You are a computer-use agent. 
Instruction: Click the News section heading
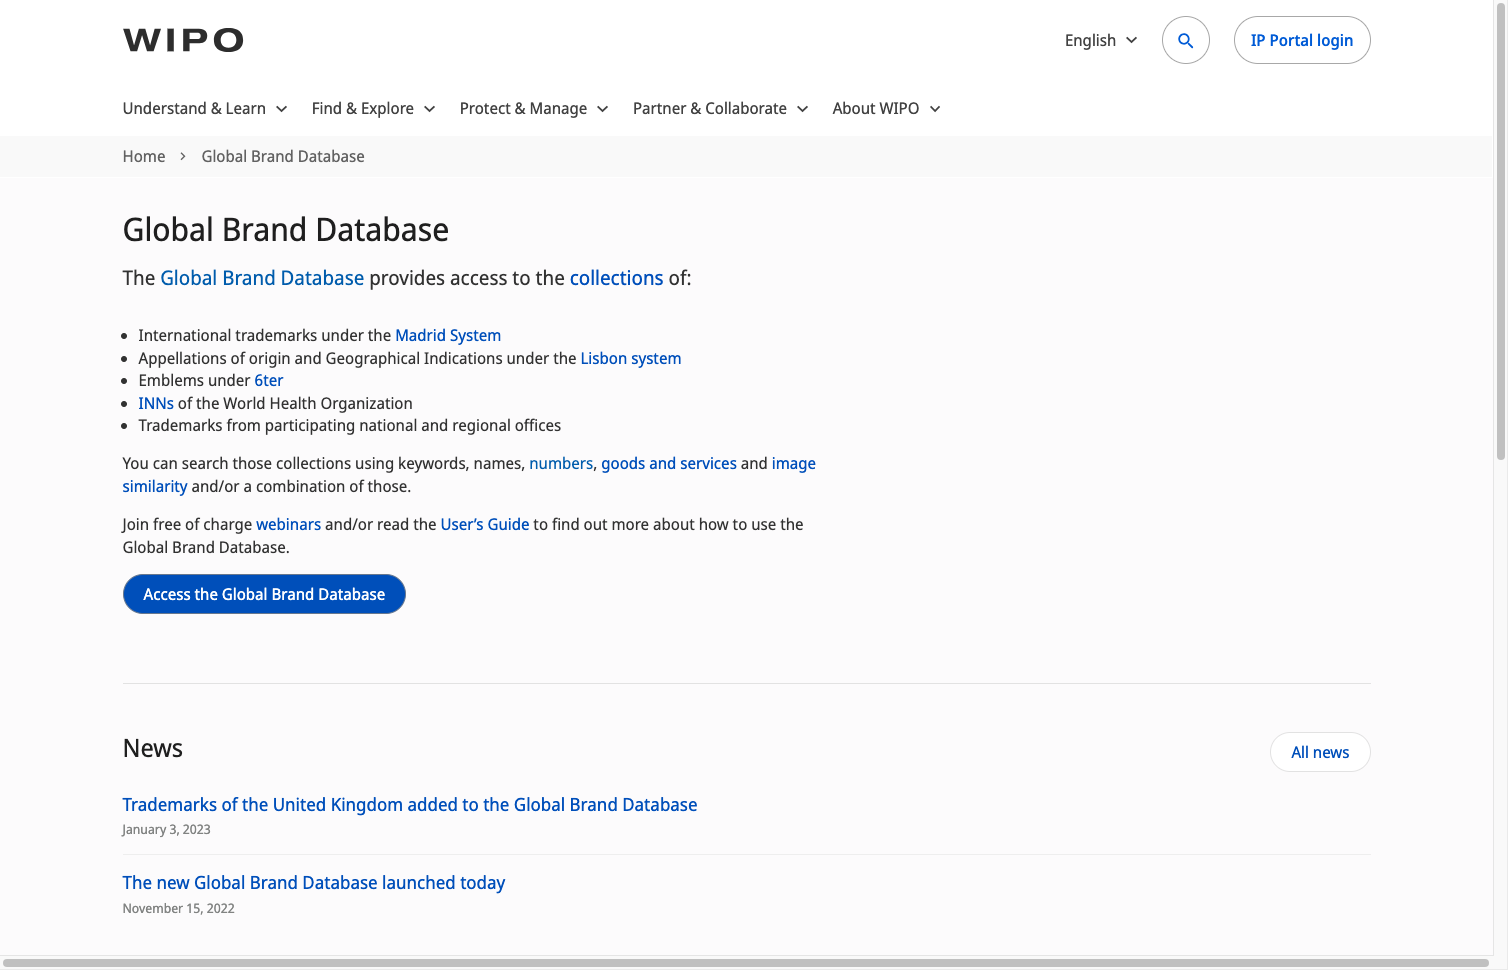(153, 749)
